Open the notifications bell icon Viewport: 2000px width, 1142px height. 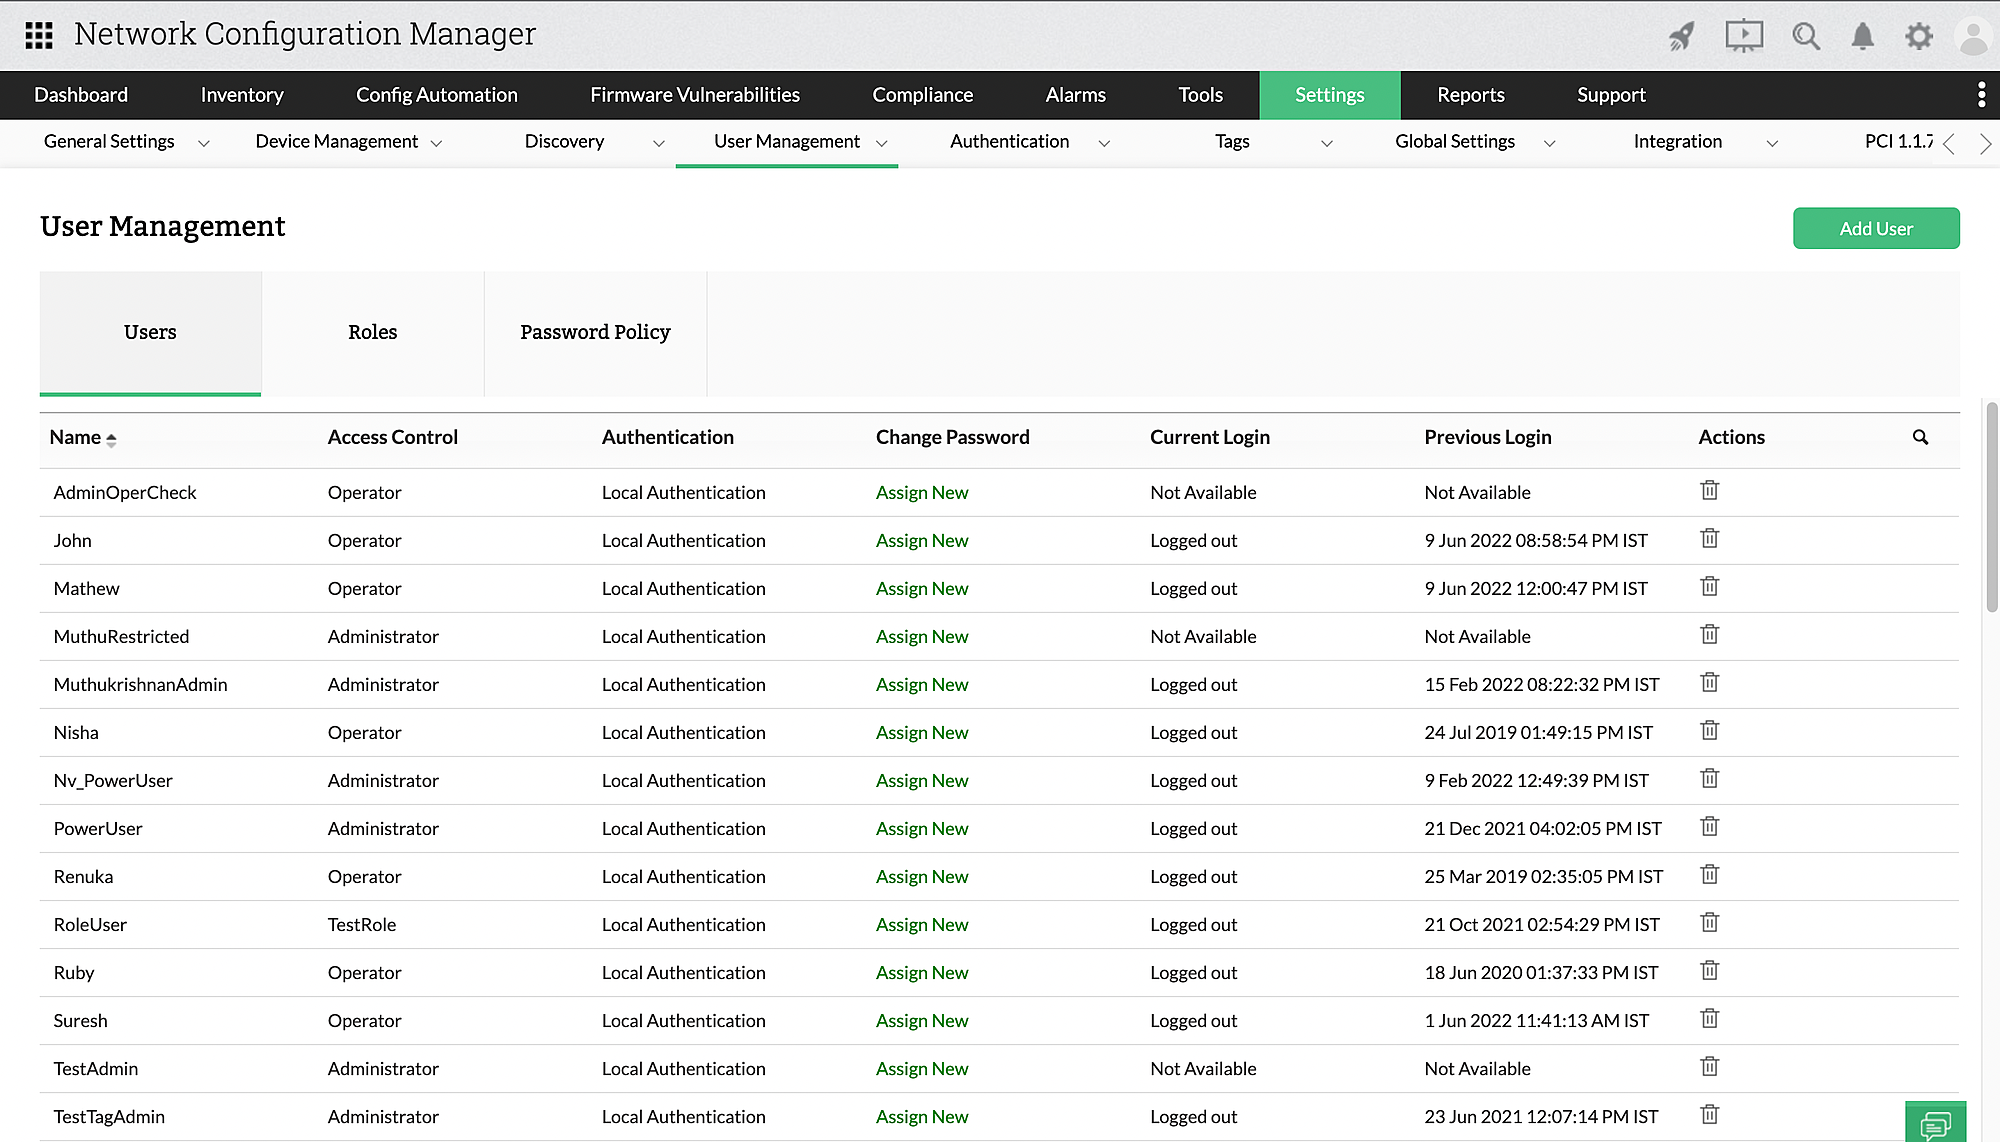click(1862, 36)
